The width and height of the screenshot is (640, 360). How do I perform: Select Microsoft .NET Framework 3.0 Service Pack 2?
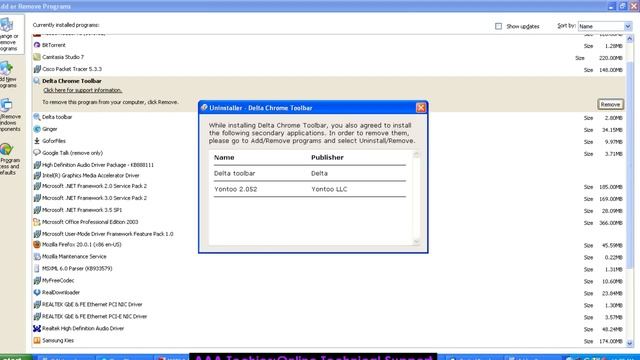(x=94, y=198)
